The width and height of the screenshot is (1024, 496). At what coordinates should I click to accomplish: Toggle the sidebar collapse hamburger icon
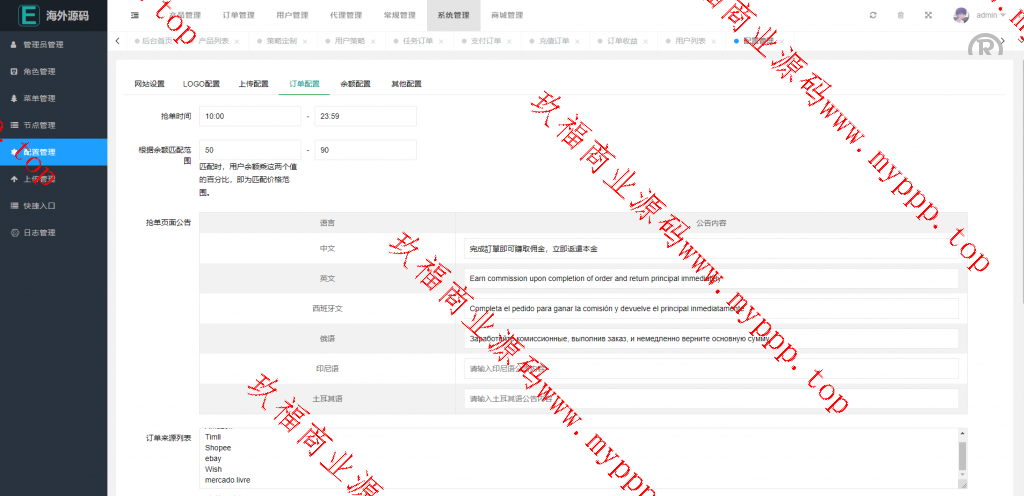tap(134, 15)
